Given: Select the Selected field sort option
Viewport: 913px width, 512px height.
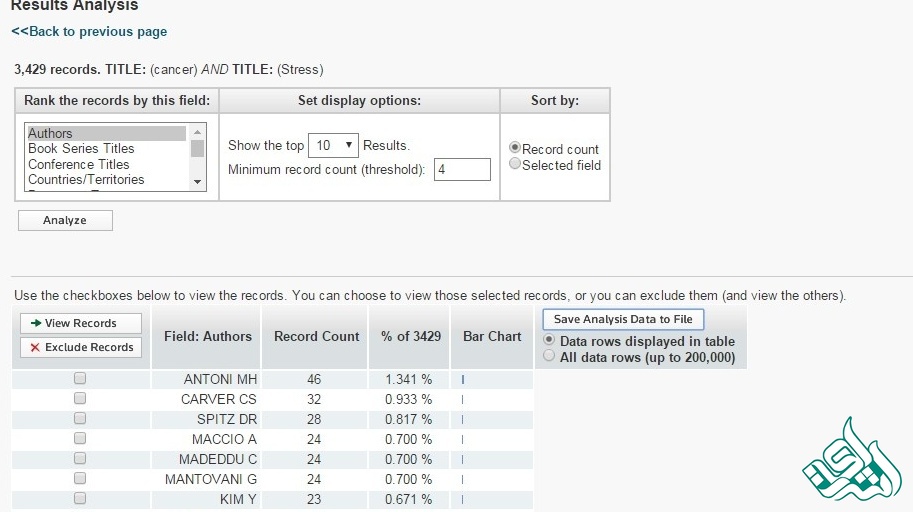Looking at the screenshot, I should [x=515, y=164].
